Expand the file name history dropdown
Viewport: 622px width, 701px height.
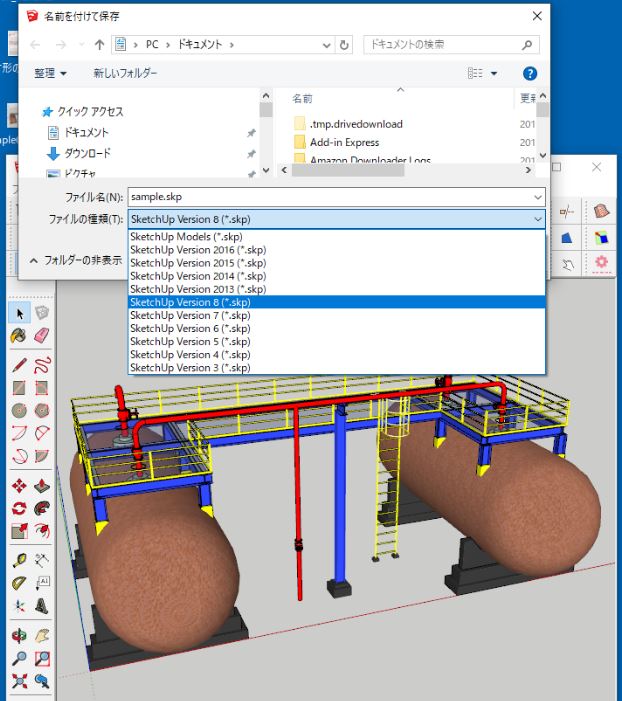(x=538, y=197)
